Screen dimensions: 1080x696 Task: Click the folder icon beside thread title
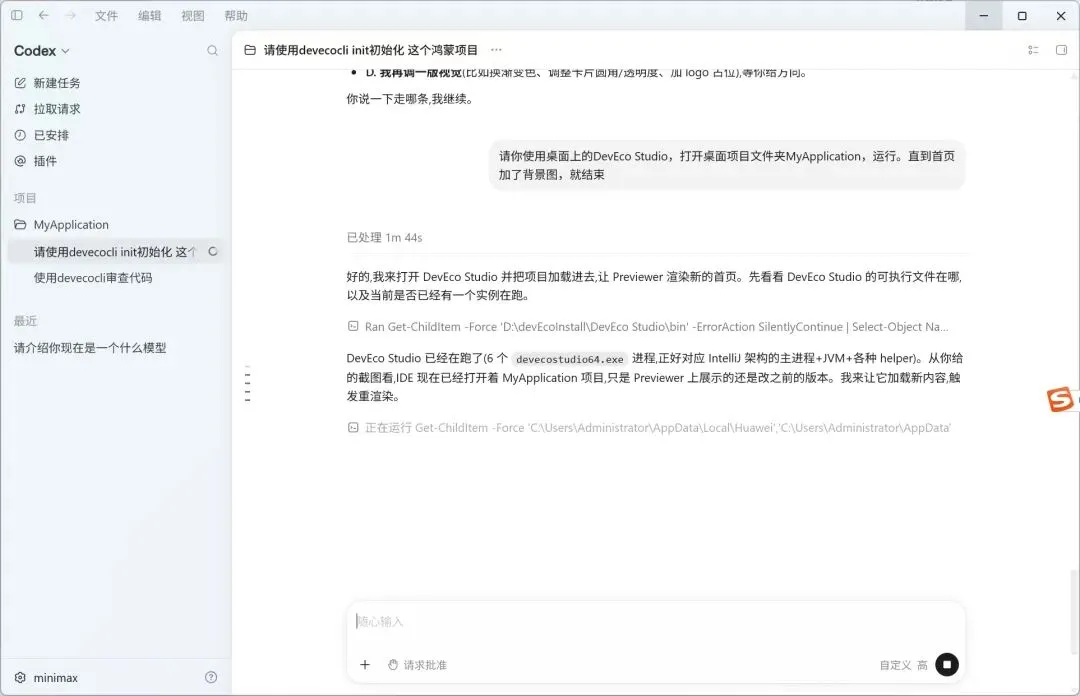click(x=250, y=50)
